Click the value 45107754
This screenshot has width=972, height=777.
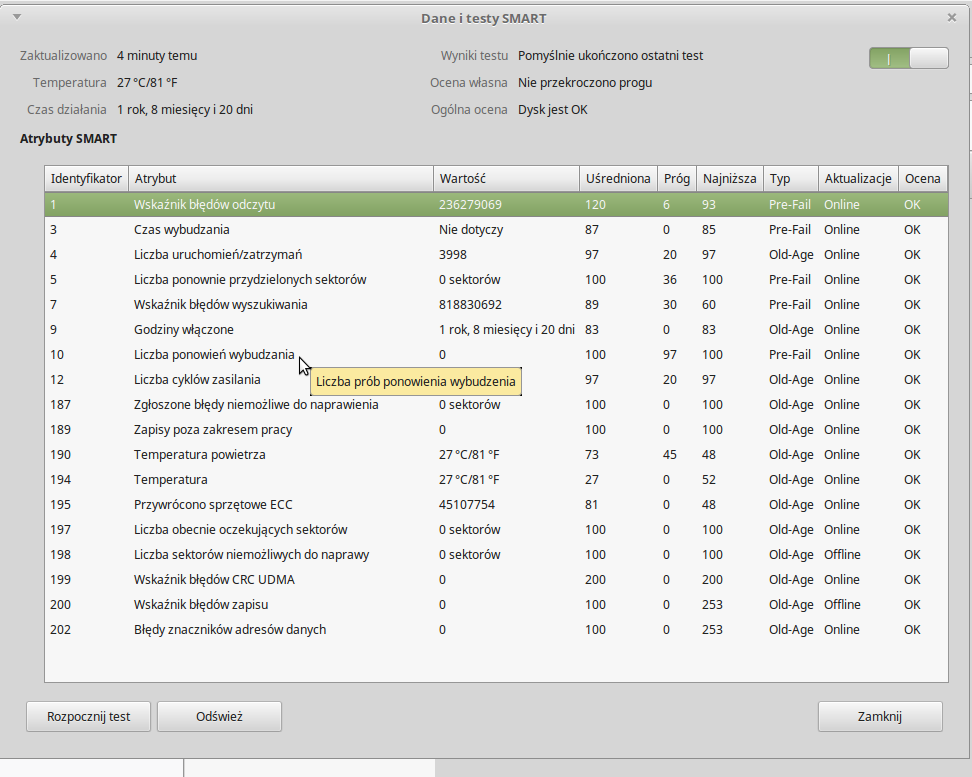(x=467, y=505)
